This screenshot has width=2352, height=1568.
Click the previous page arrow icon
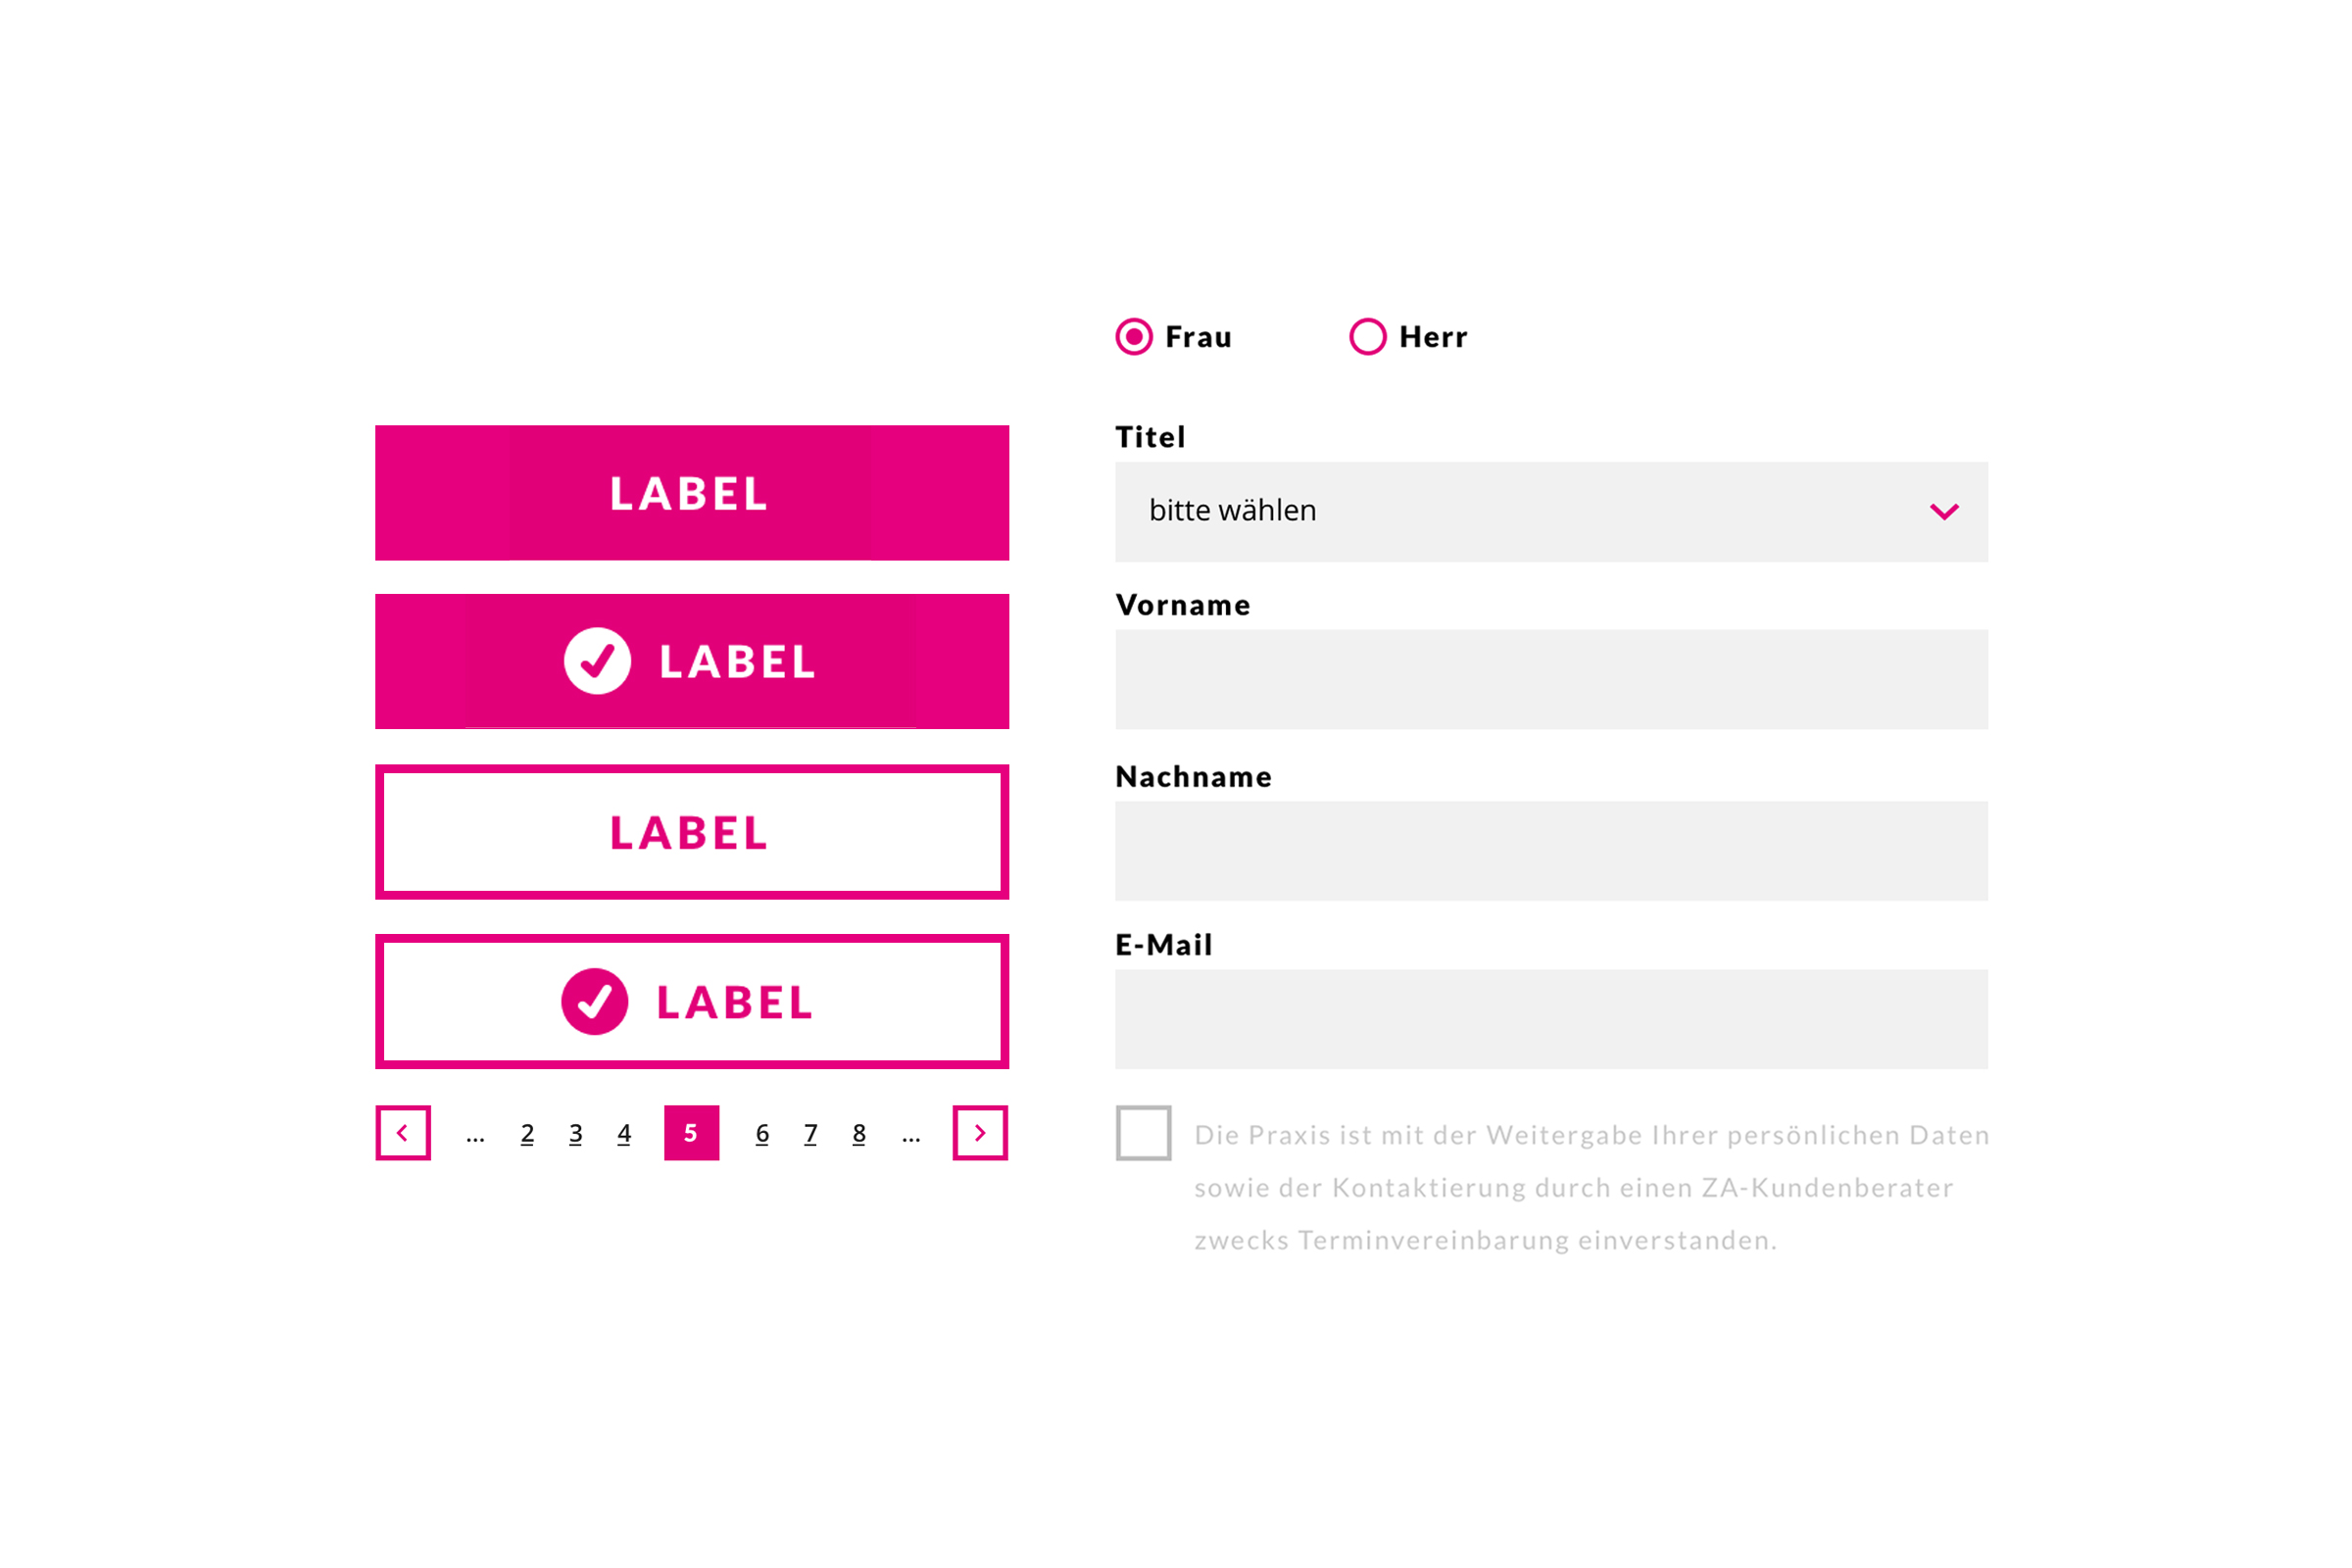pos(403,1133)
